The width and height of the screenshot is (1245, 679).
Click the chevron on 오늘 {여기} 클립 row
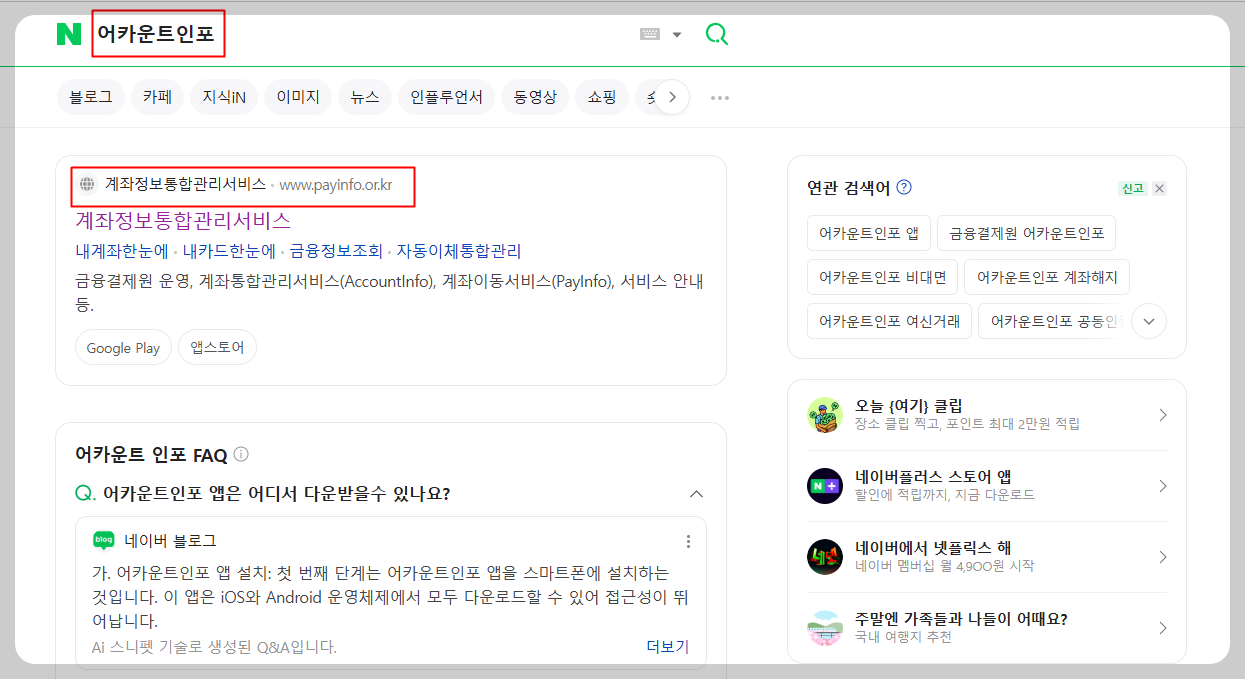tap(1162, 415)
